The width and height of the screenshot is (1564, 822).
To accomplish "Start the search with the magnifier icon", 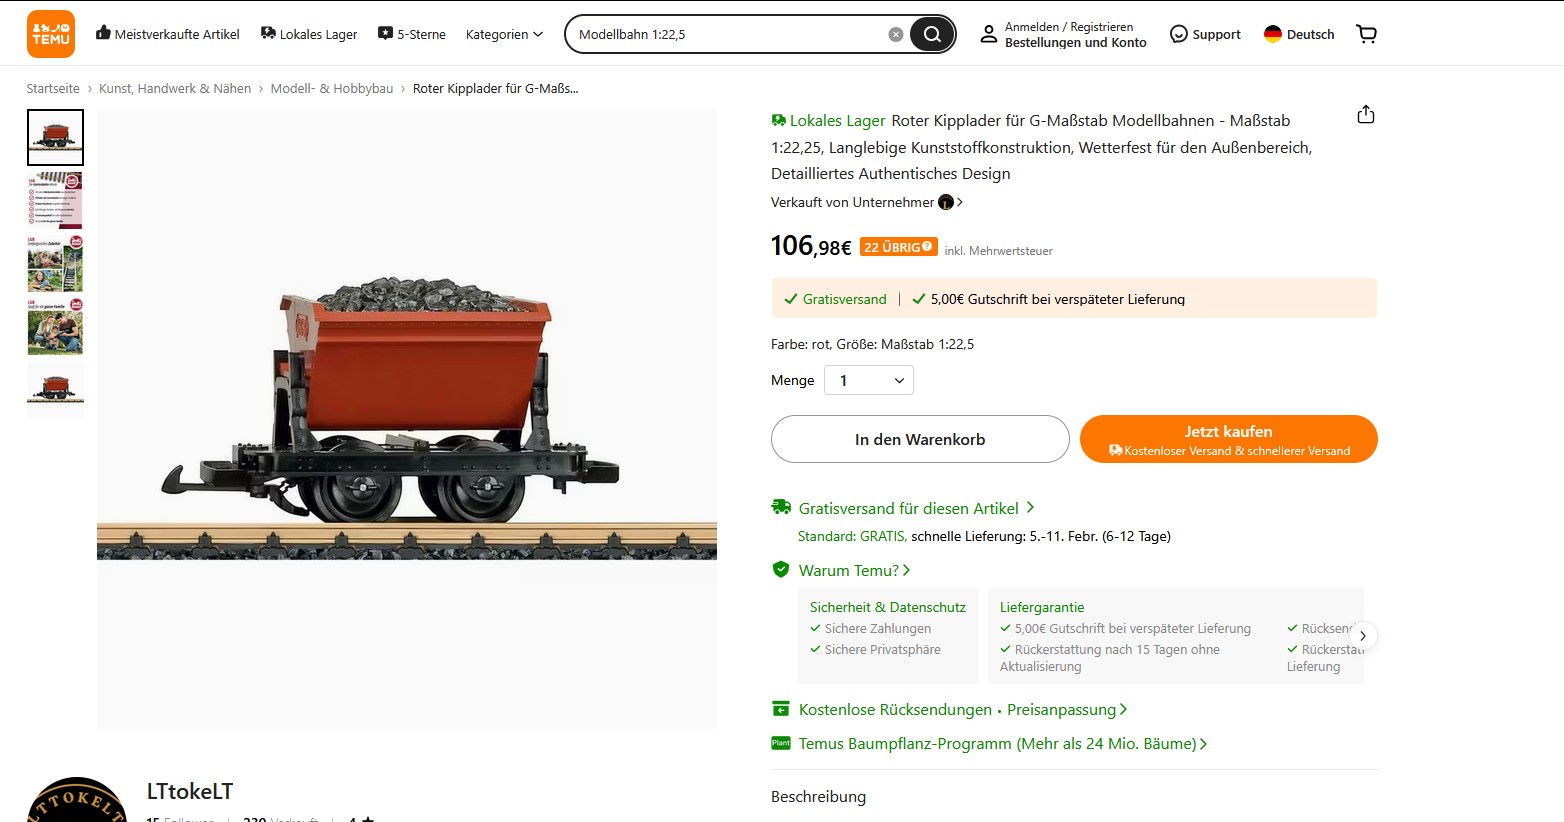I will (x=931, y=34).
